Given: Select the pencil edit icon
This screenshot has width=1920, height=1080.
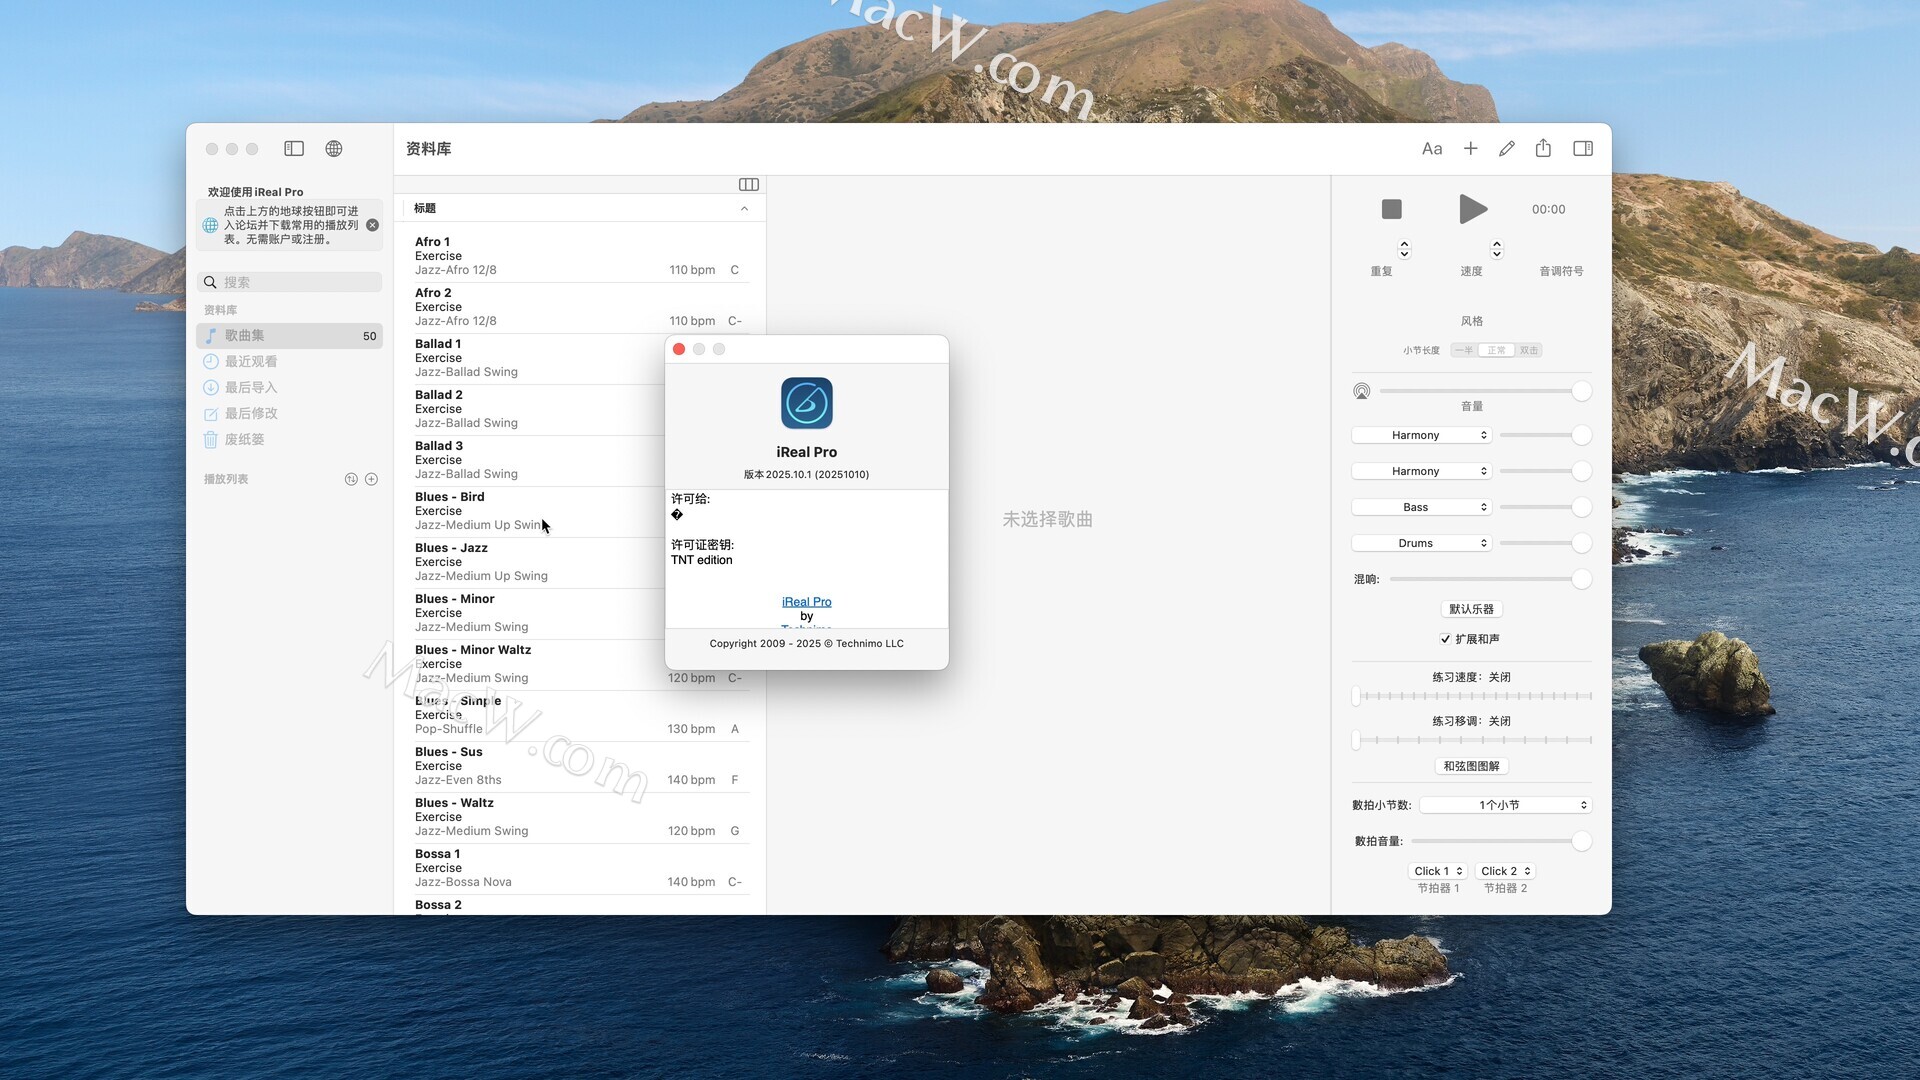Looking at the screenshot, I should (x=1507, y=149).
